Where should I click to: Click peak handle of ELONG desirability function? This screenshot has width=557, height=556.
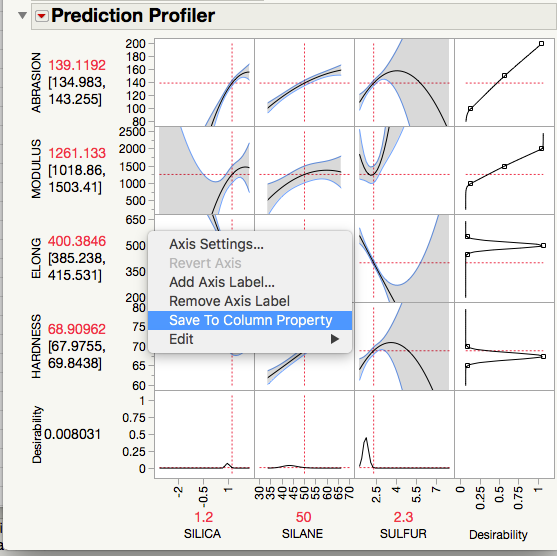click(x=543, y=245)
